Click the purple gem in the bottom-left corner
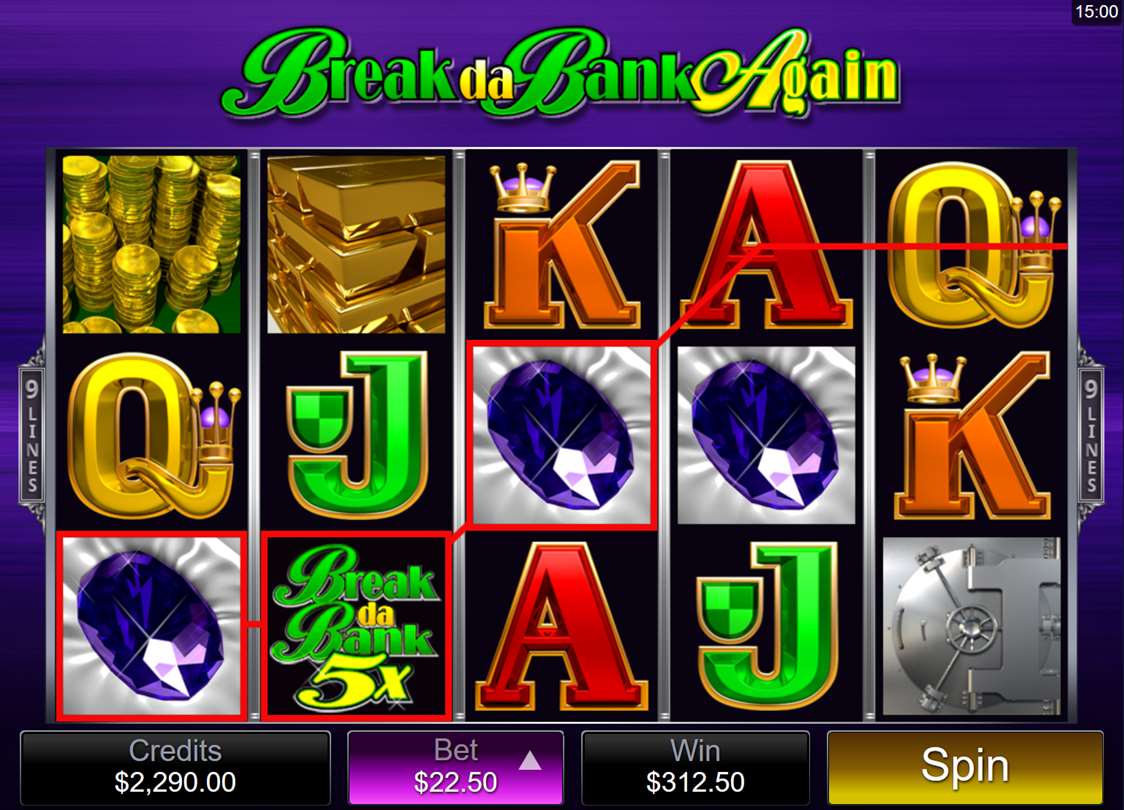Image resolution: width=1124 pixels, height=810 pixels. (151, 626)
